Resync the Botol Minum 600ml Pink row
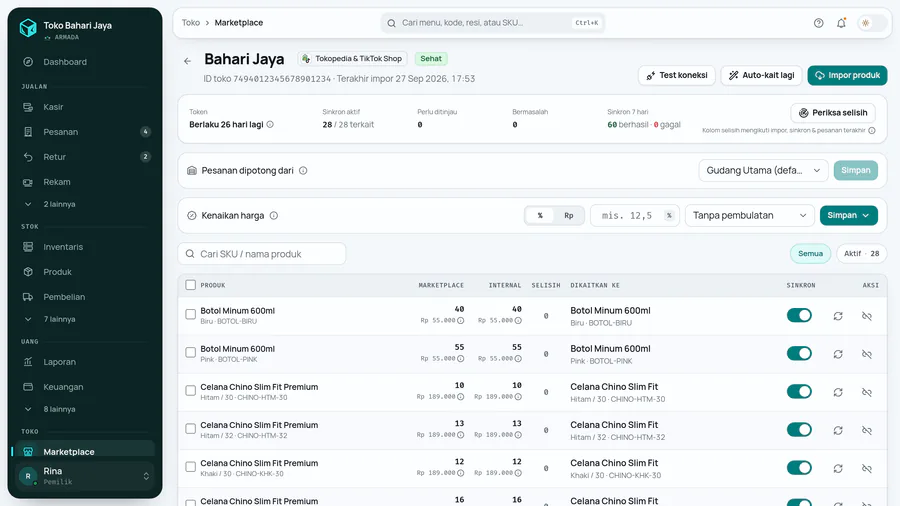The image size is (900, 506). click(838, 354)
